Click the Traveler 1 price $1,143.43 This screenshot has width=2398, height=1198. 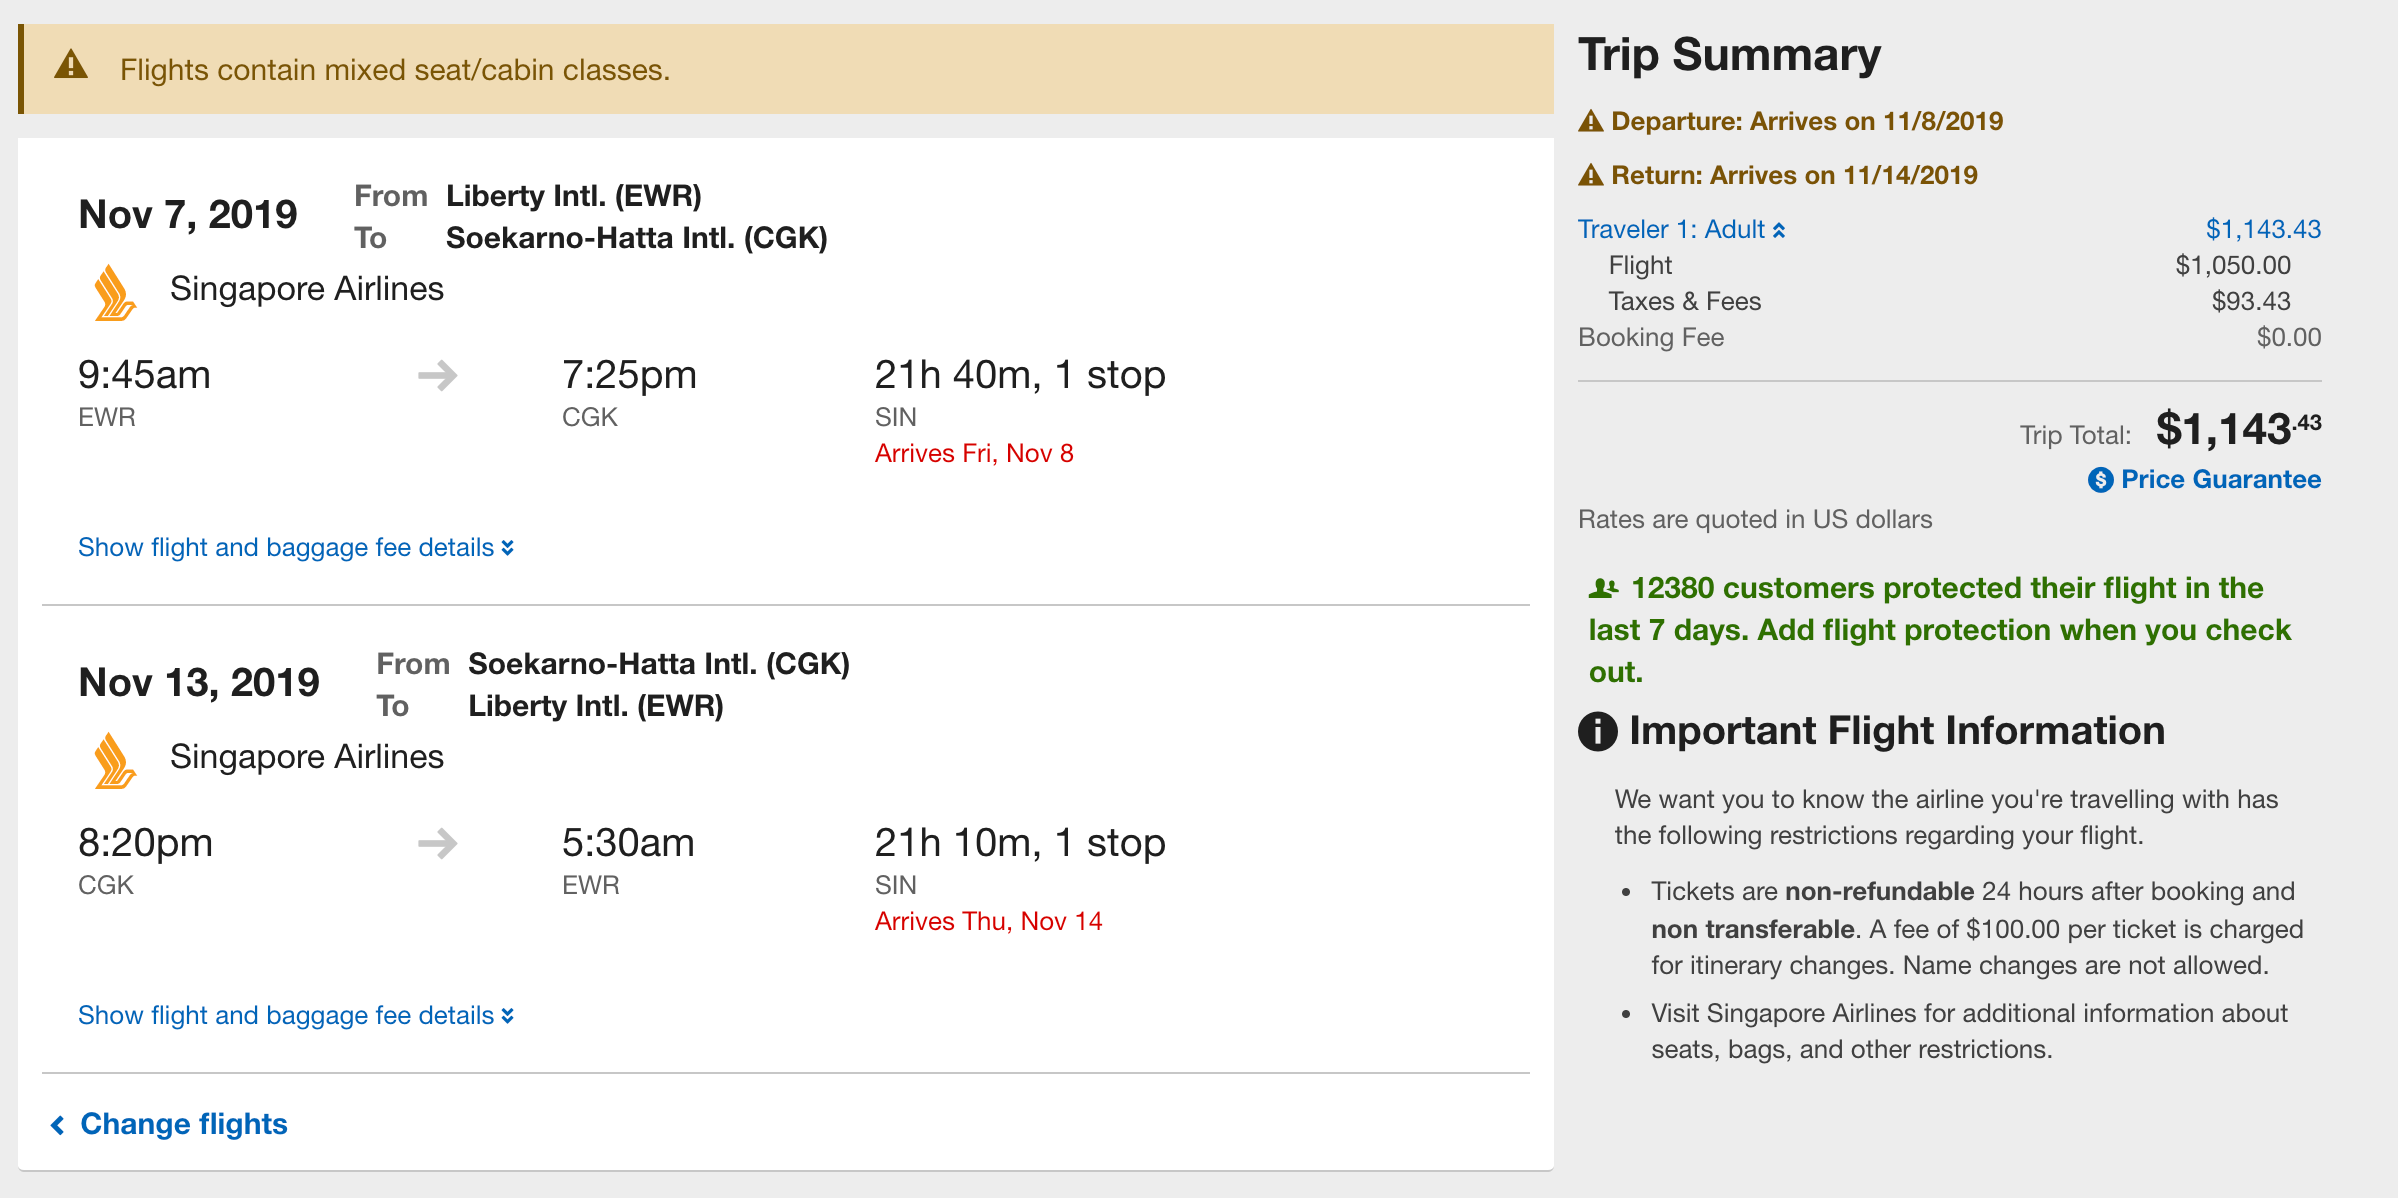[x=2263, y=230]
